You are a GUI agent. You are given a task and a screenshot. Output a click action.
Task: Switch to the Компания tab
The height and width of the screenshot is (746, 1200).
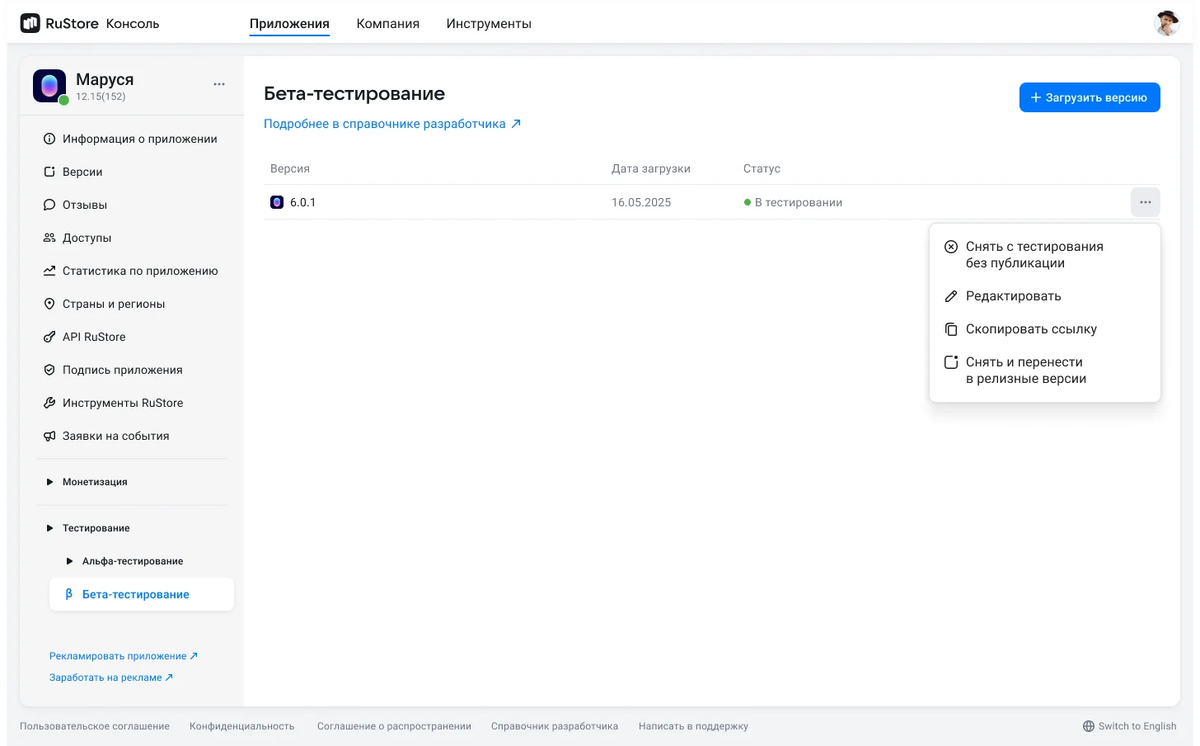388,23
